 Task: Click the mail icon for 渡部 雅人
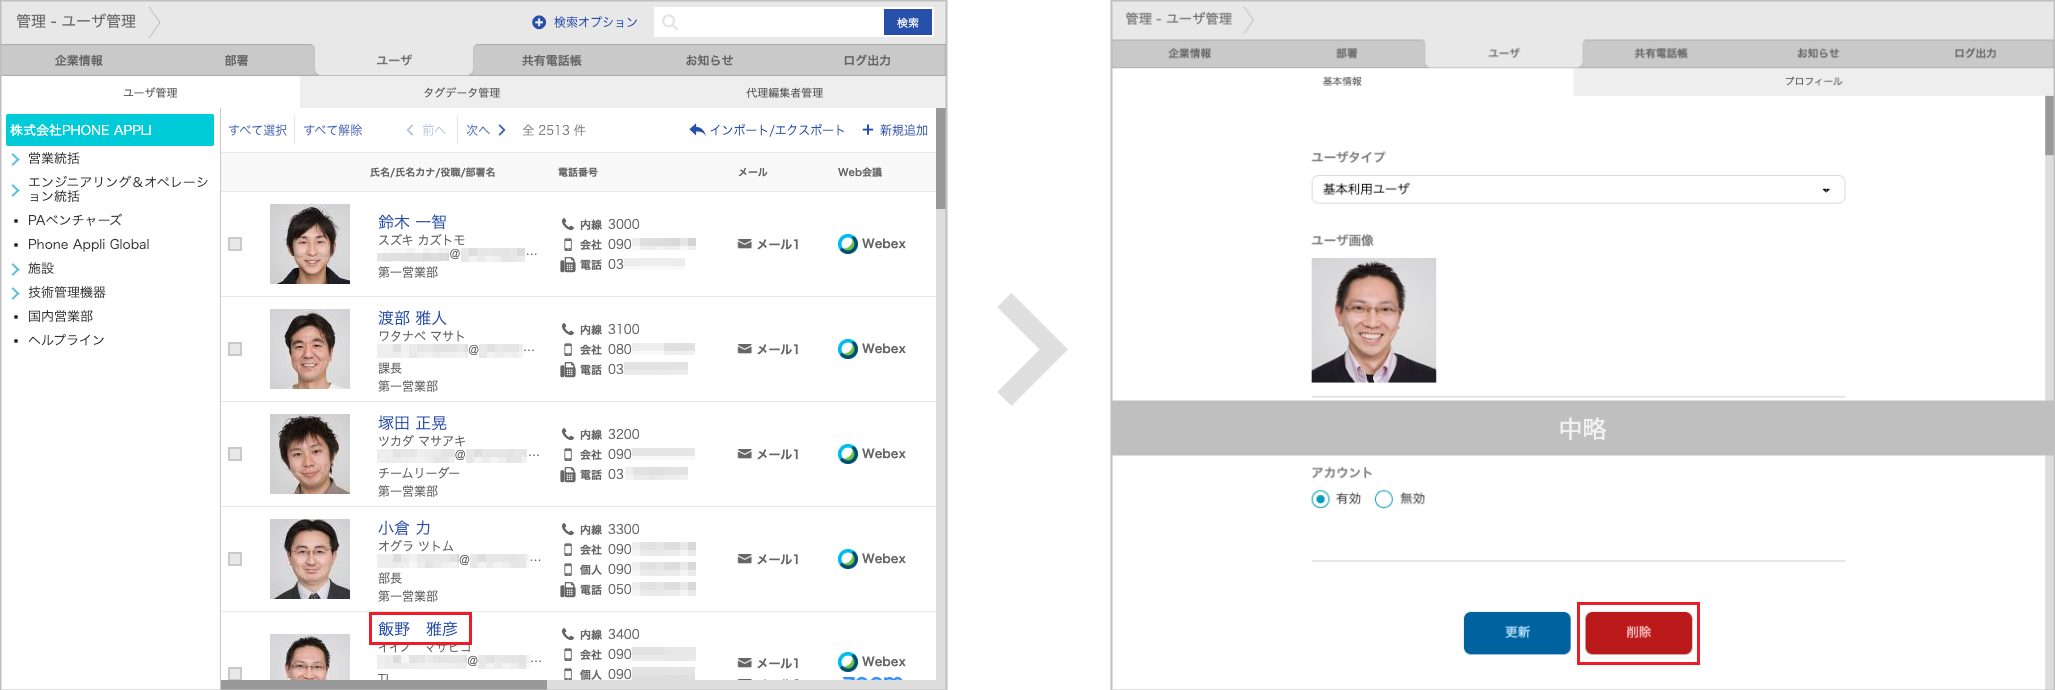click(744, 349)
